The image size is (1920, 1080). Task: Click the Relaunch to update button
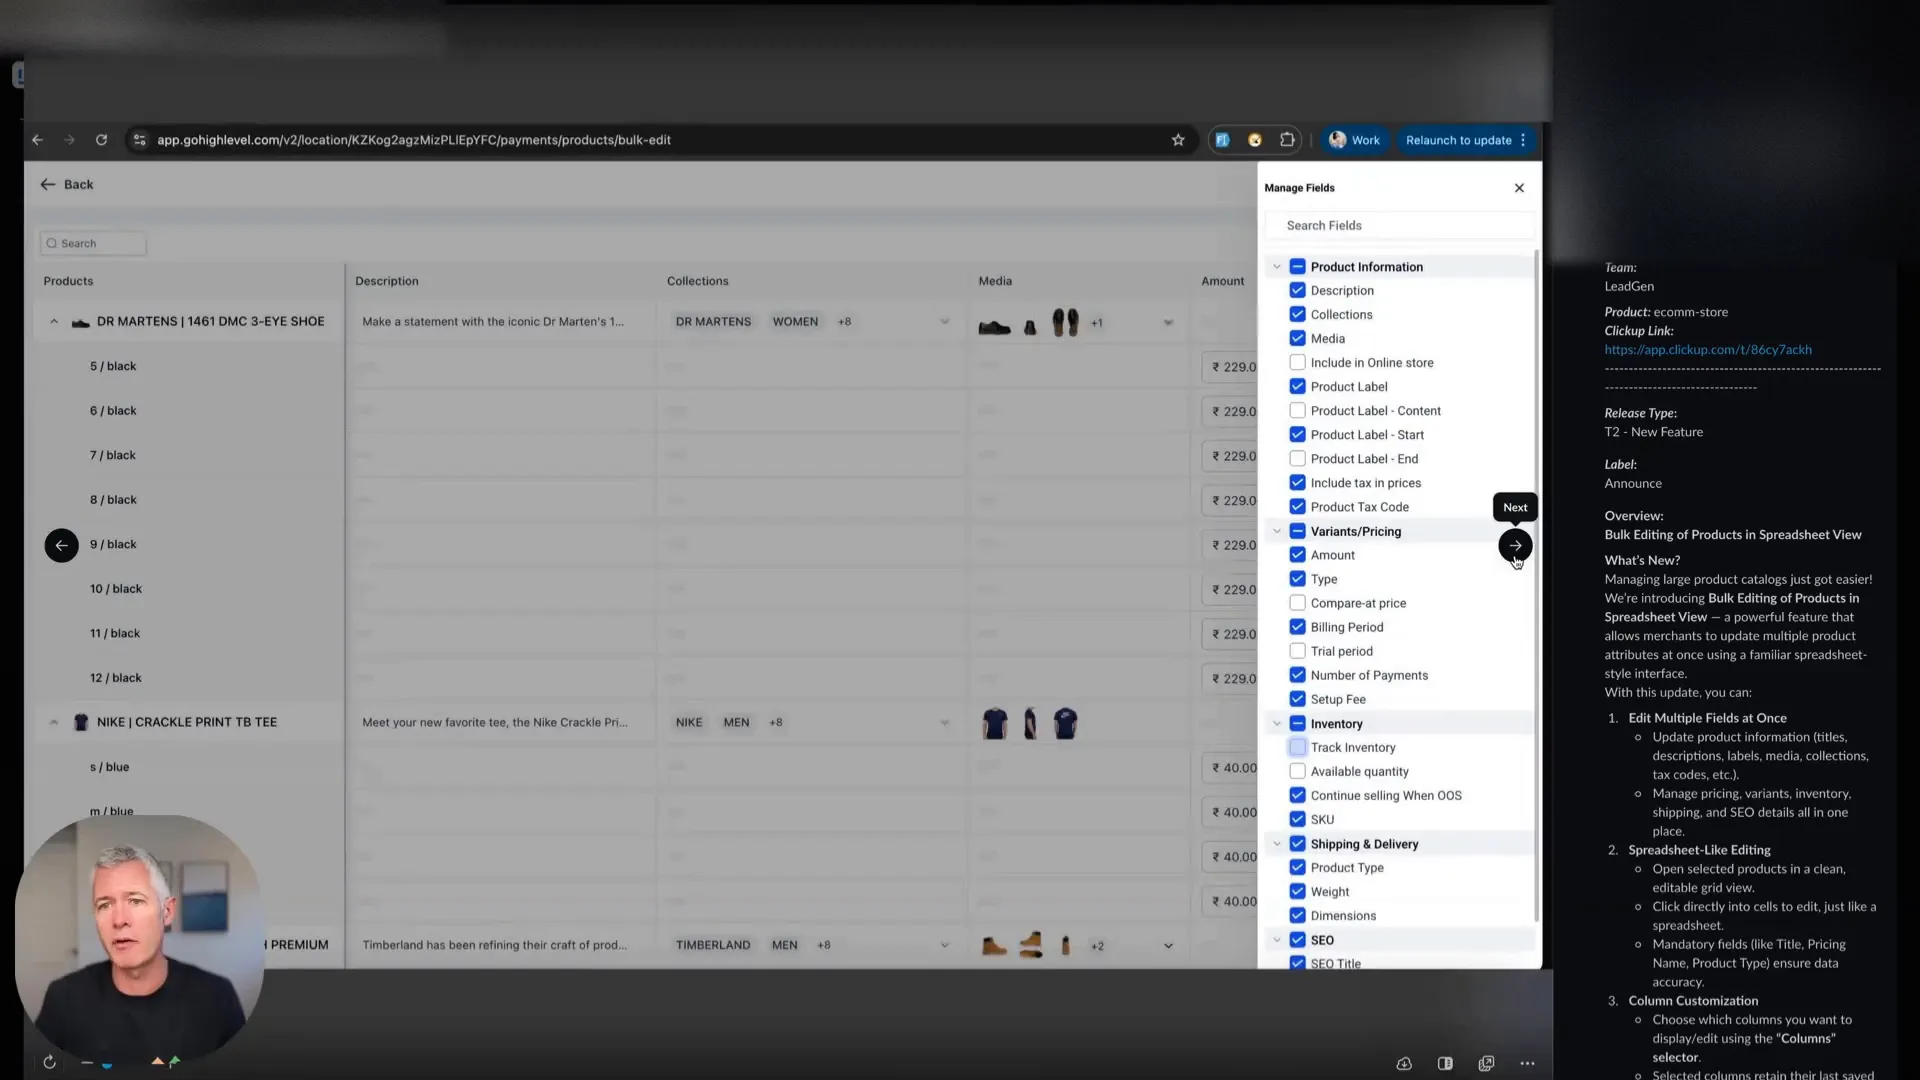[1459, 140]
